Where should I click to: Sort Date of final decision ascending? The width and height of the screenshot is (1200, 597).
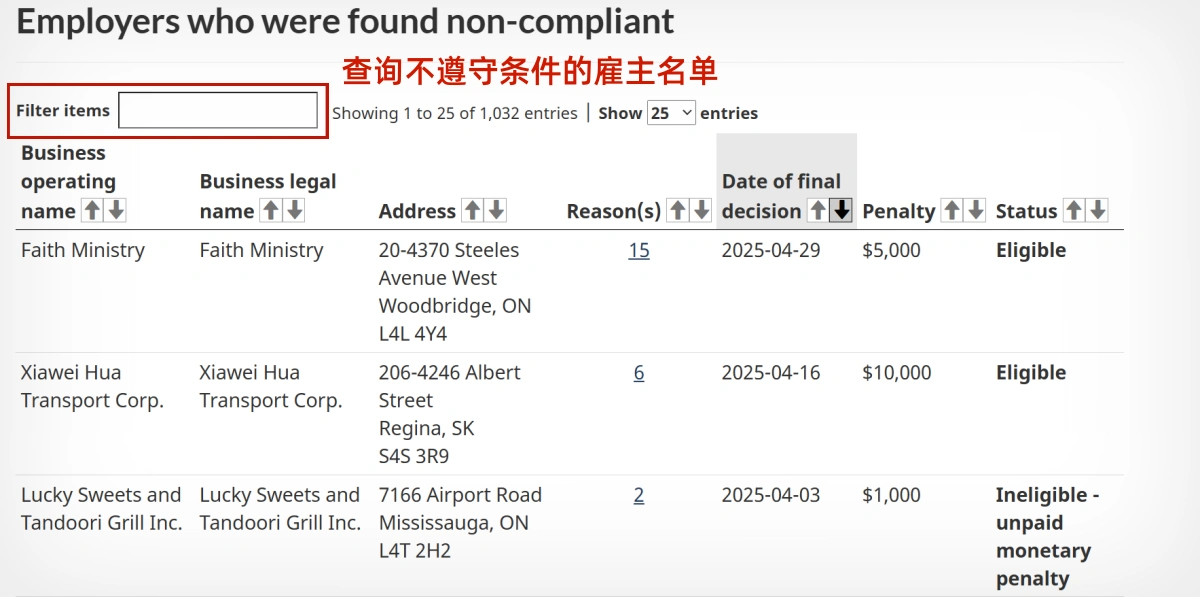[x=817, y=210]
